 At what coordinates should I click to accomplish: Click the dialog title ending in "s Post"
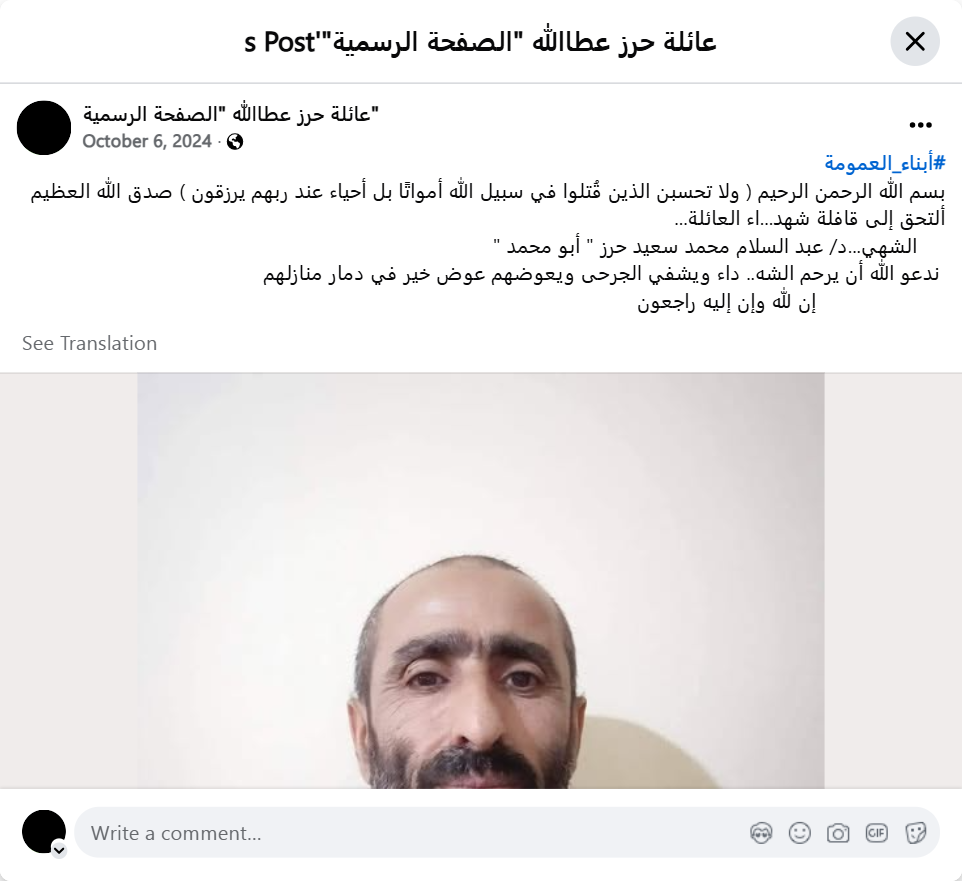tap(480, 42)
